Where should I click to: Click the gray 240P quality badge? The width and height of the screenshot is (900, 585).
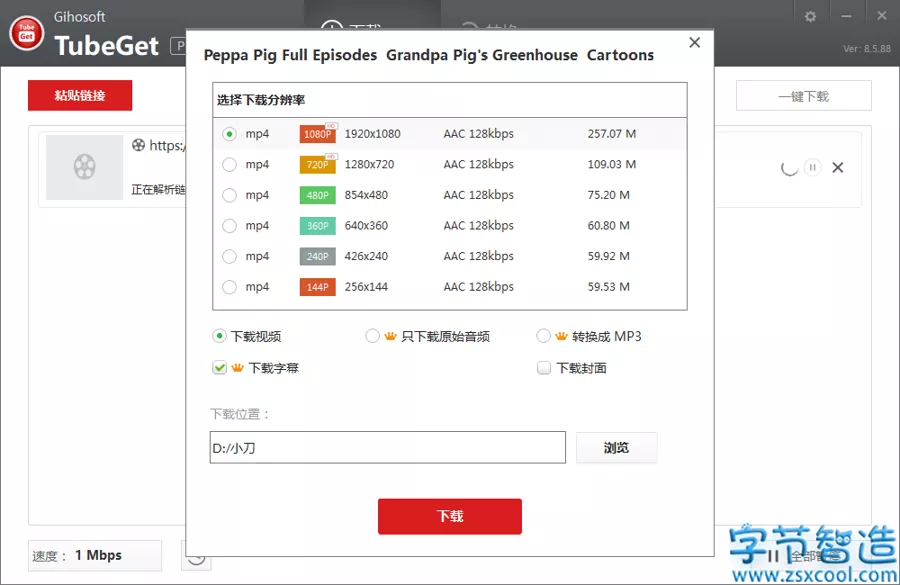317,256
